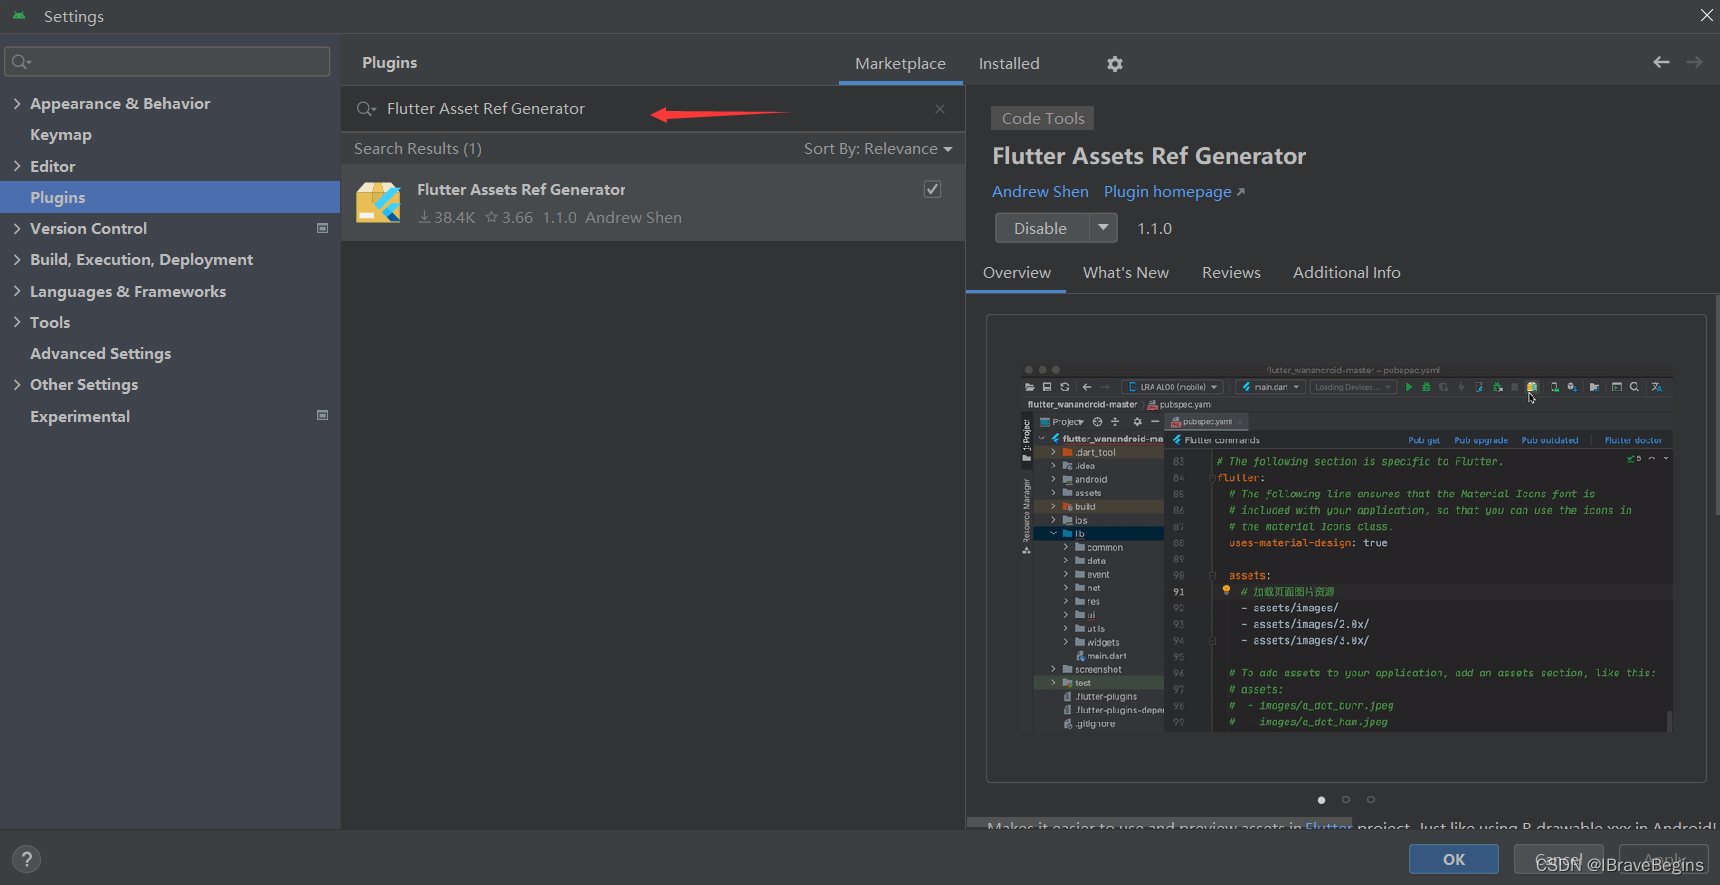Select the second screenshot carousel dot
The width and height of the screenshot is (1720, 885).
pos(1346,799)
